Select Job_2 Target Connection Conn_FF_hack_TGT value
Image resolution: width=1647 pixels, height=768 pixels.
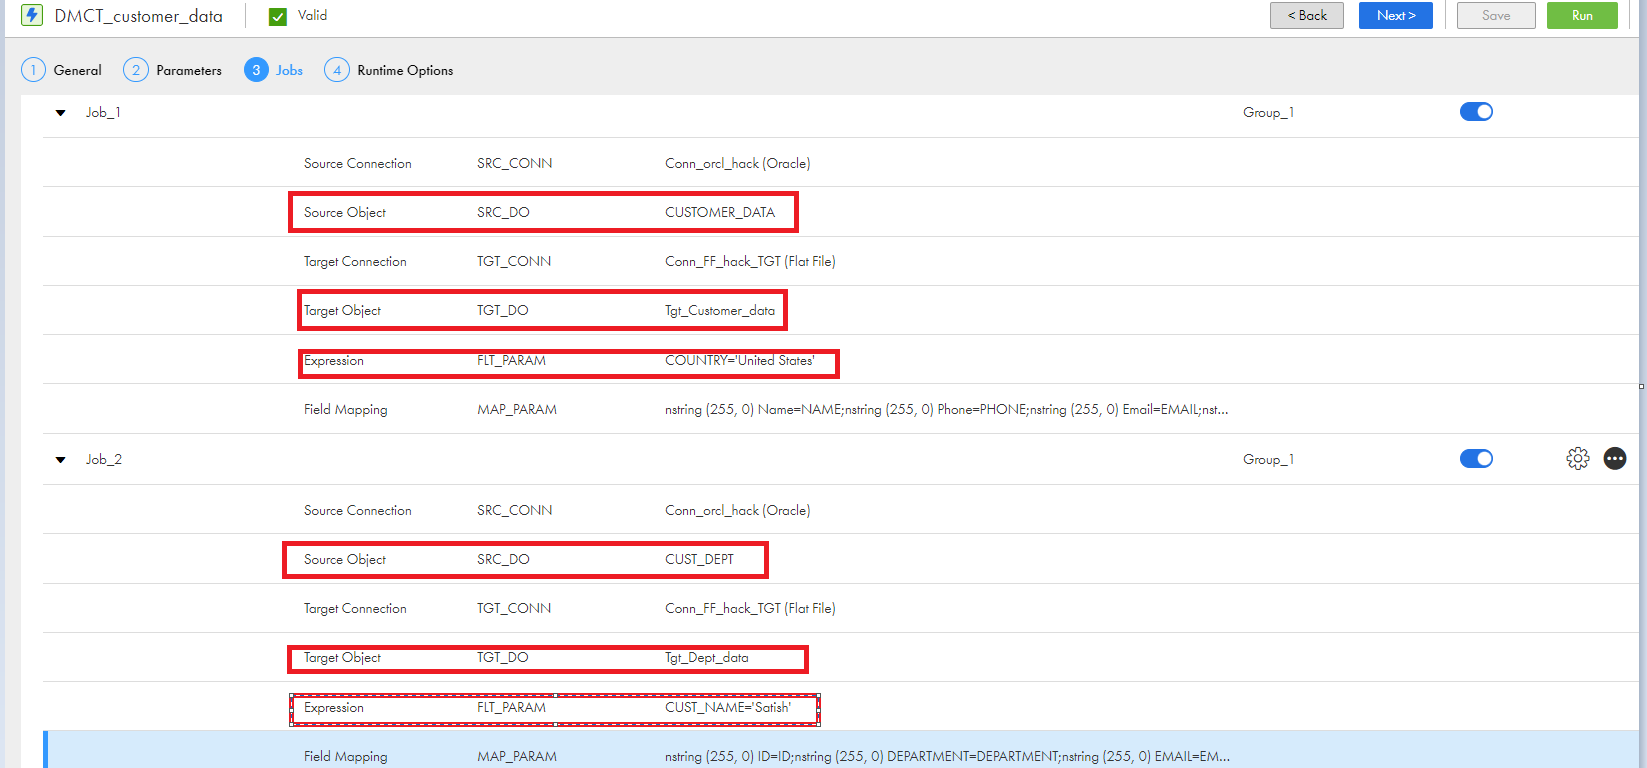coord(750,608)
